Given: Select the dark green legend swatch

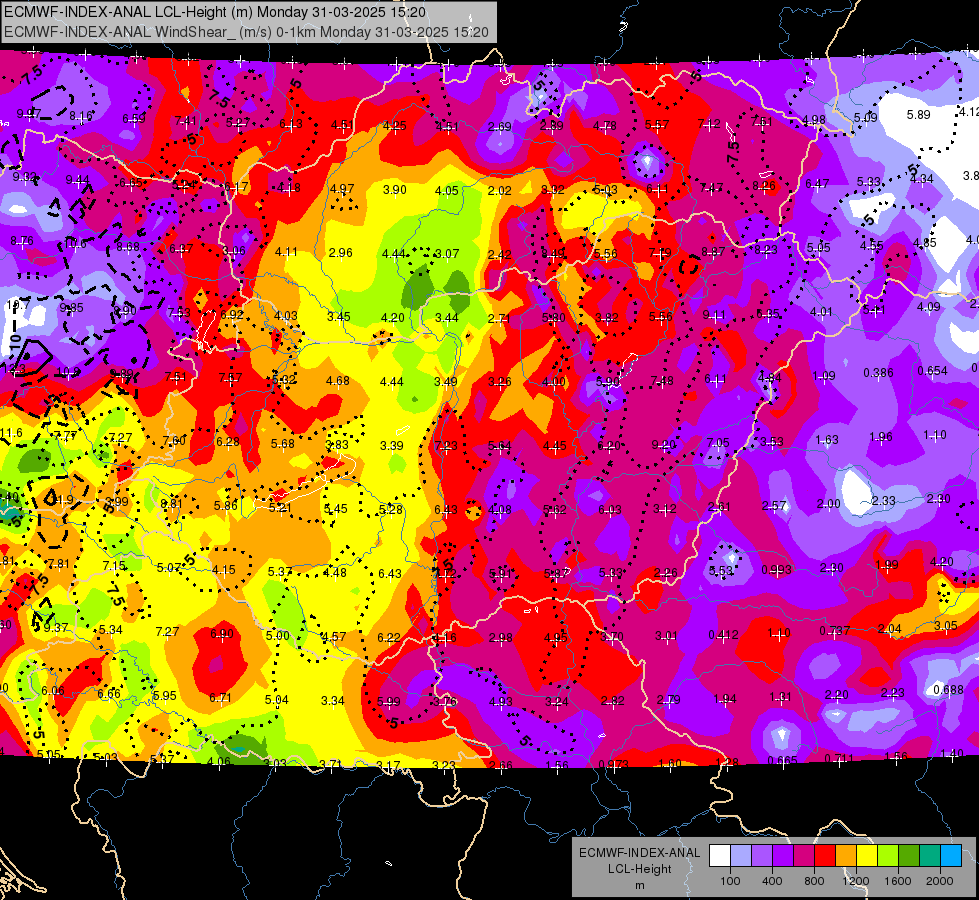Looking at the screenshot, I should click(x=908, y=856).
